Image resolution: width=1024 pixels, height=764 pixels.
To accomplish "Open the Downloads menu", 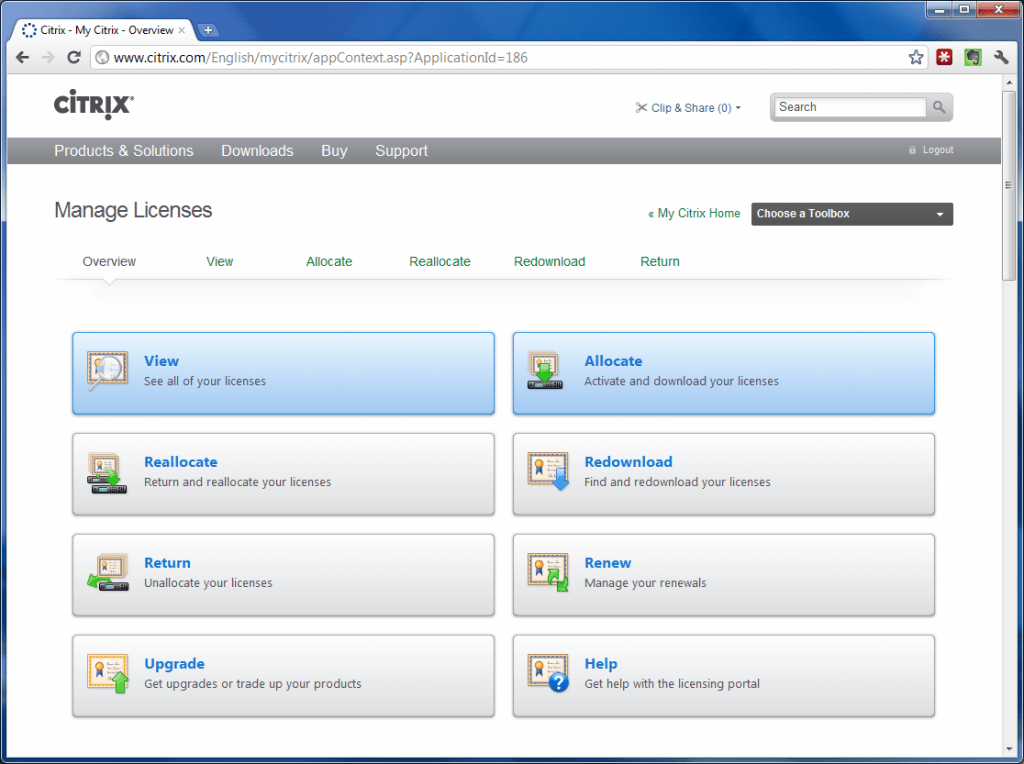I will pos(257,150).
